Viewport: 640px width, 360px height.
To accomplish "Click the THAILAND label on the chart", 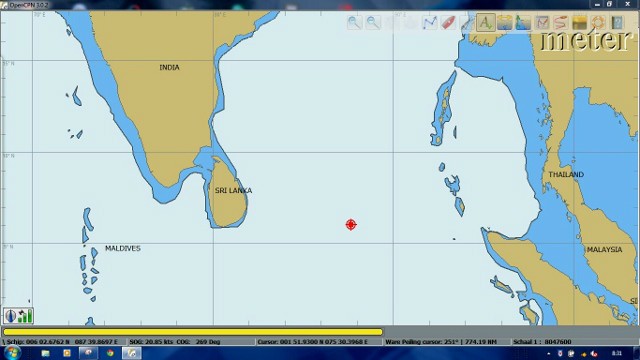I will pyautogui.click(x=566, y=174).
